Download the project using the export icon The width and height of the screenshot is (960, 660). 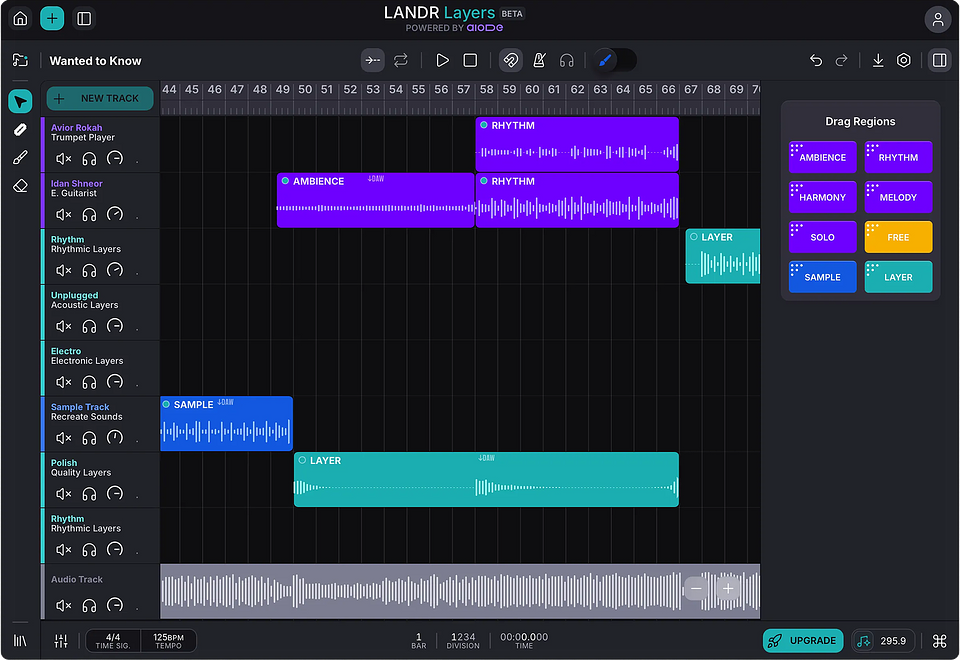click(x=878, y=61)
